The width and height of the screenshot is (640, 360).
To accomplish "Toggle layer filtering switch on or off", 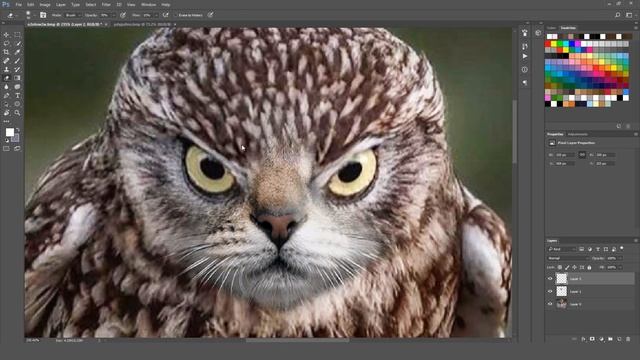I will (x=622, y=248).
